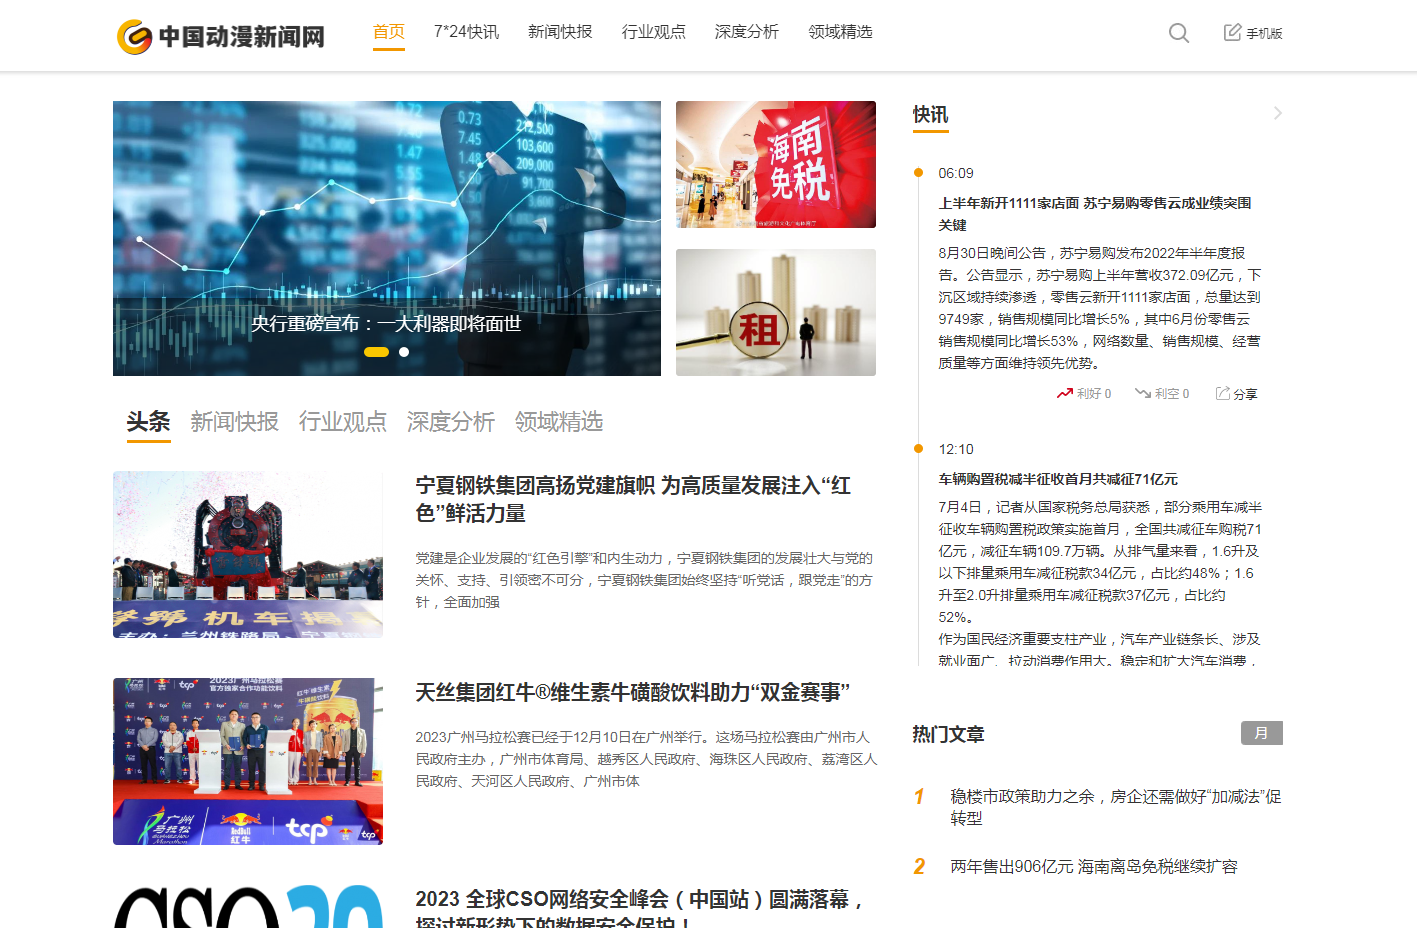Open headline 2023 全球CSO网络安全峰会

640,910
